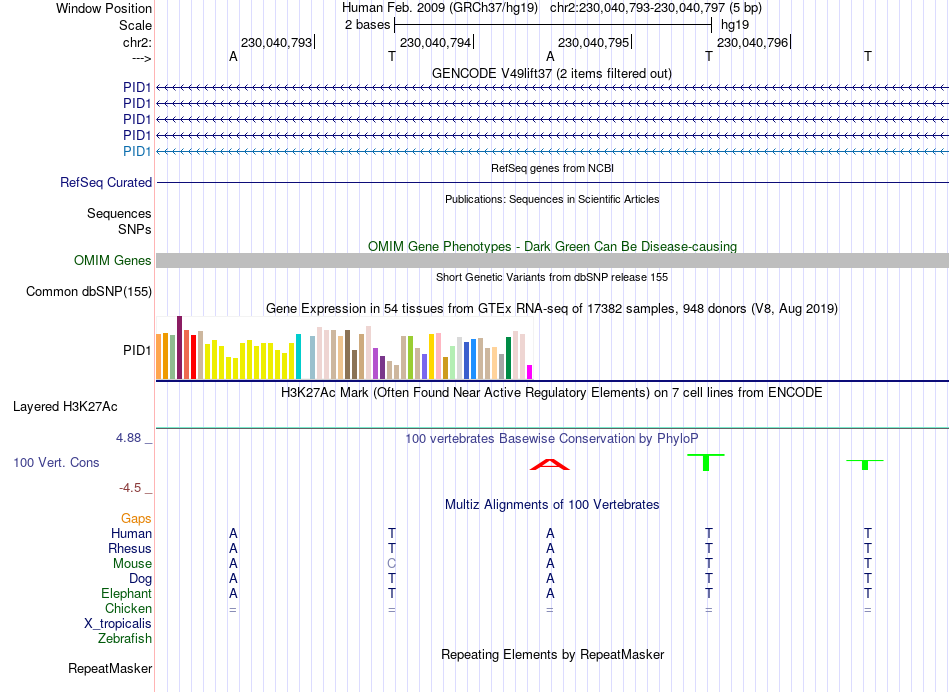
Task: Click coordinate label 230,040,793
Action: 276,42
